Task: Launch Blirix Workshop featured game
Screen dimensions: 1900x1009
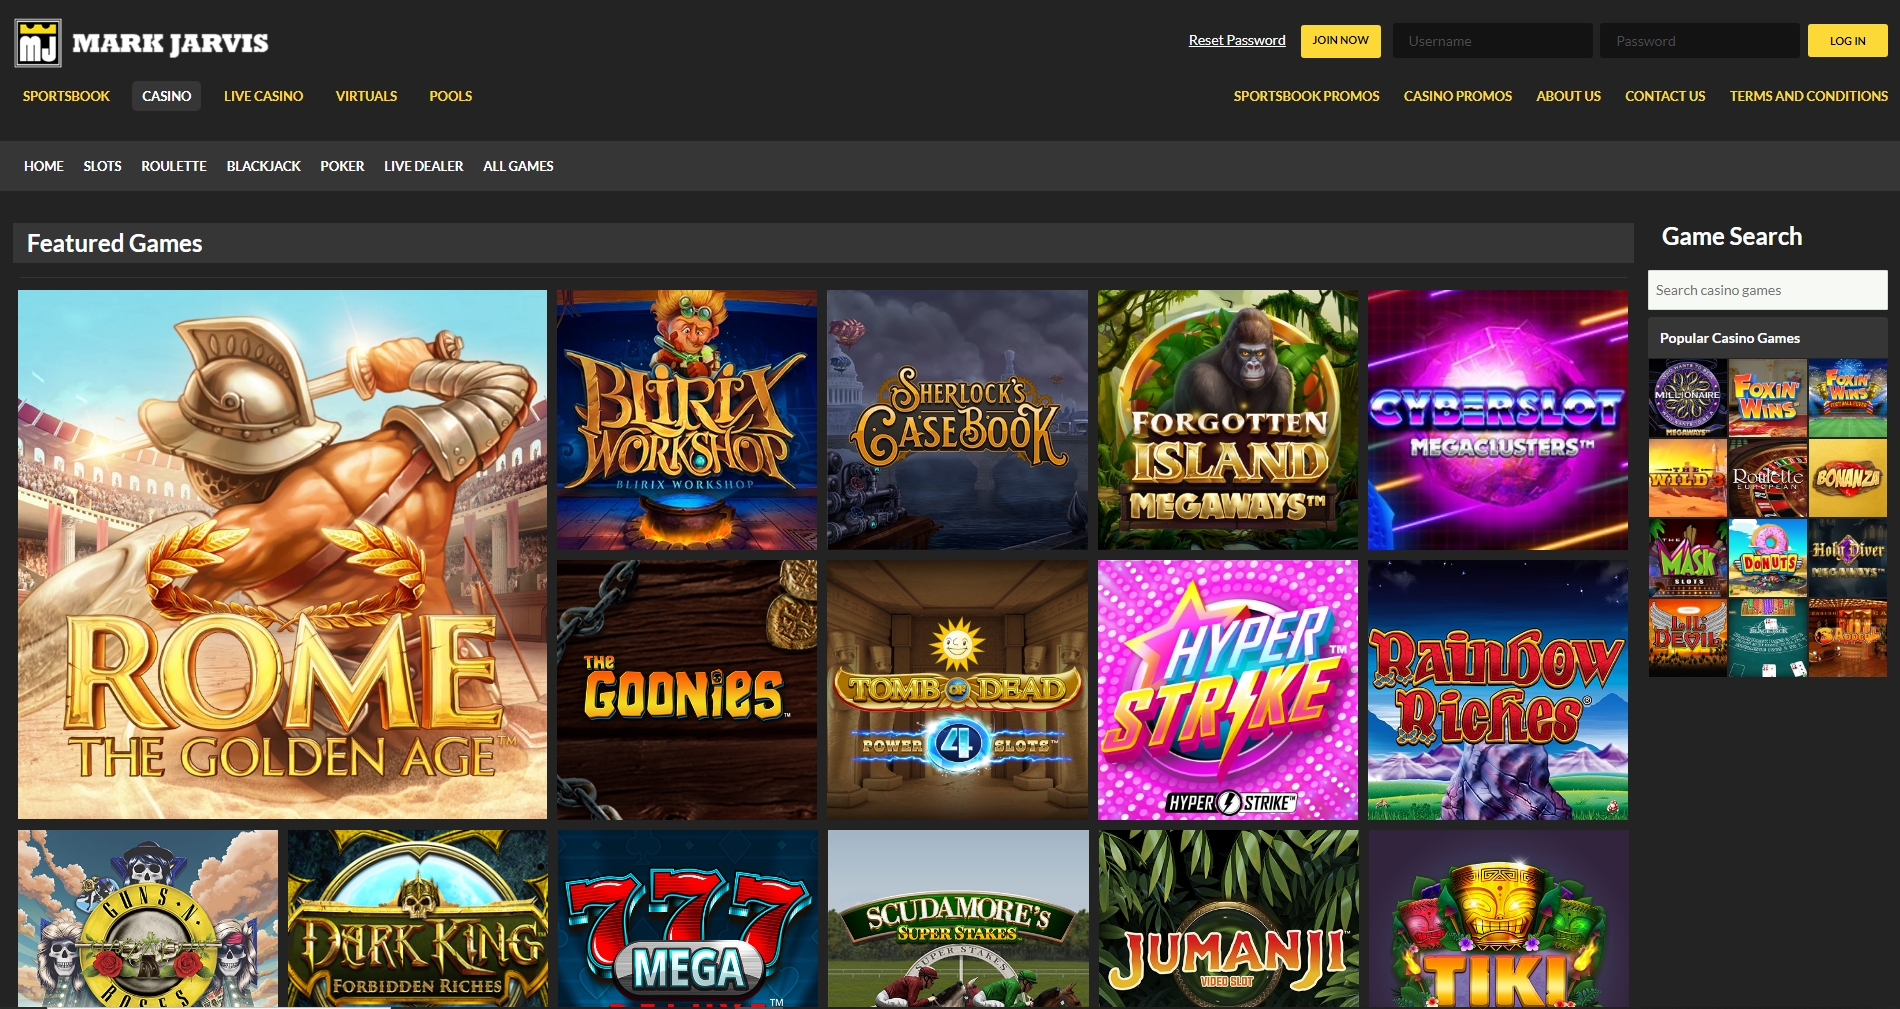Action: pyautogui.click(x=687, y=420)
